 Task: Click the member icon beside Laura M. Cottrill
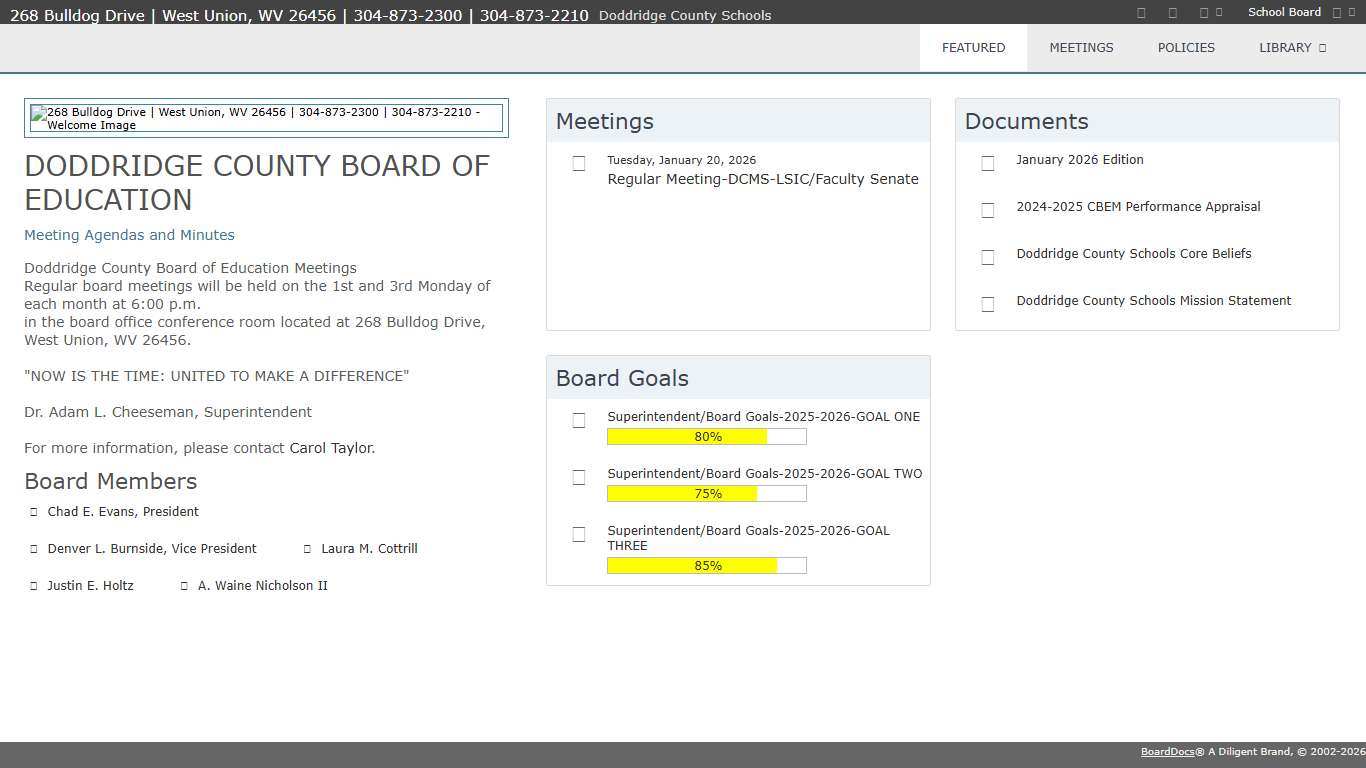point(308,549)
